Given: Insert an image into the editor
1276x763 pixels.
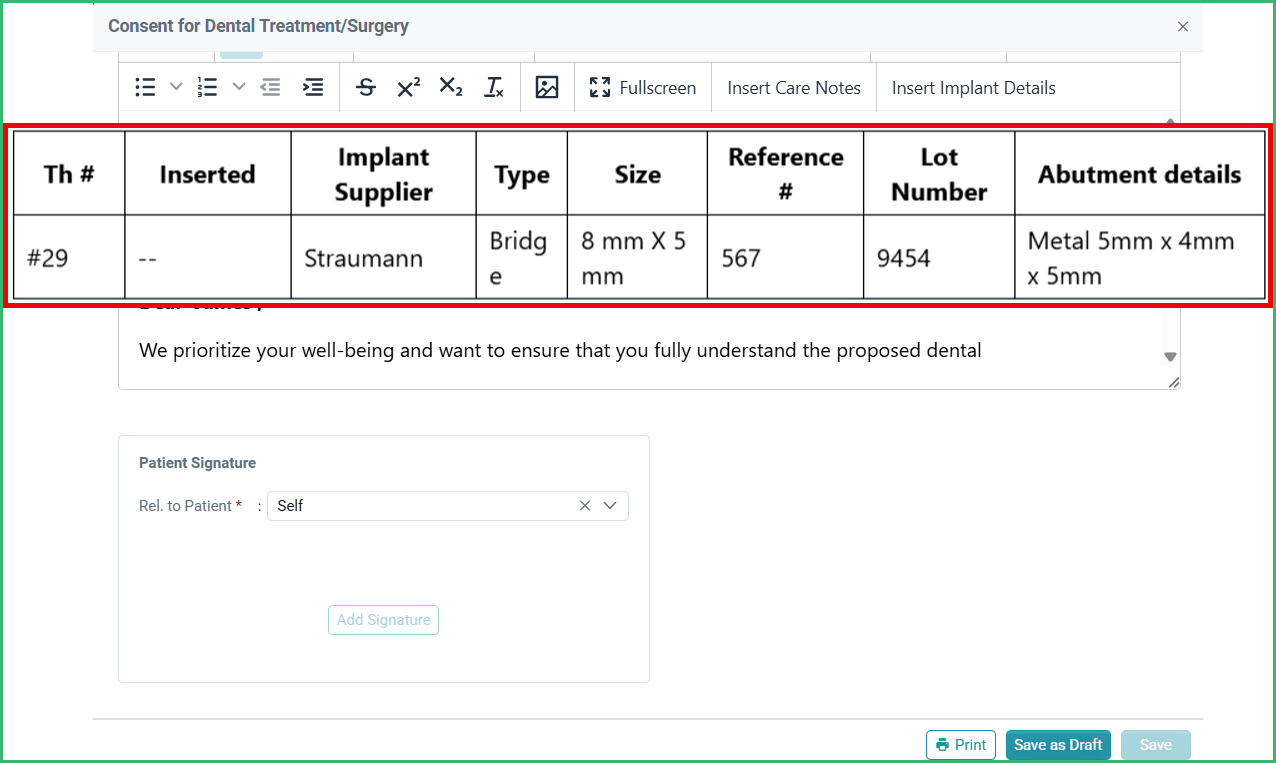Looking at the screenshot, I should [x=547, y=87].
